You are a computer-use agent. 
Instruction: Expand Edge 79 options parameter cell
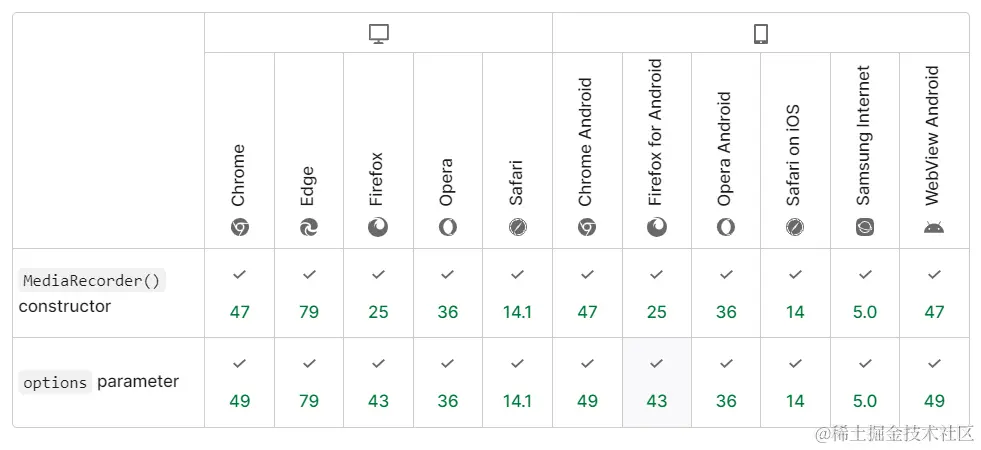[309, 383]
